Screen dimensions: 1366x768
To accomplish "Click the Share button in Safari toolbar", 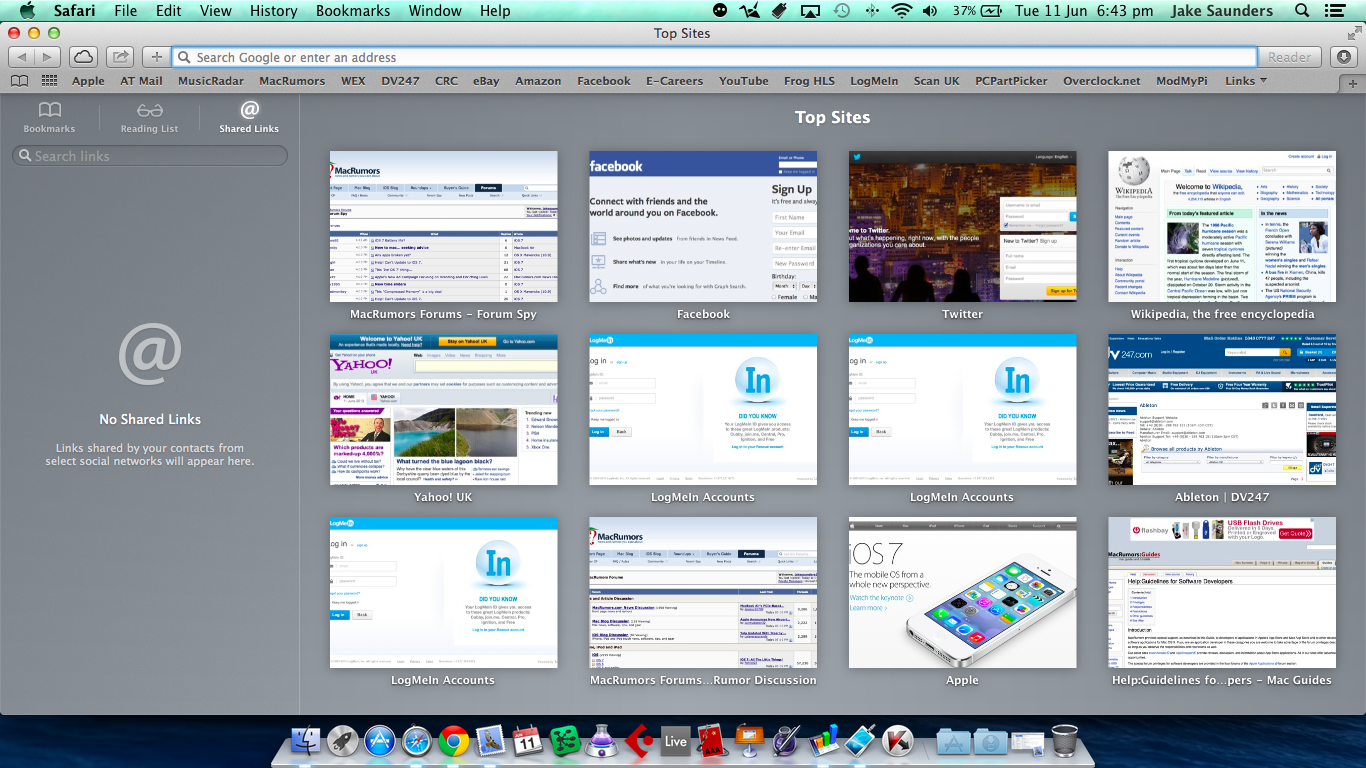I will (120, 57).
